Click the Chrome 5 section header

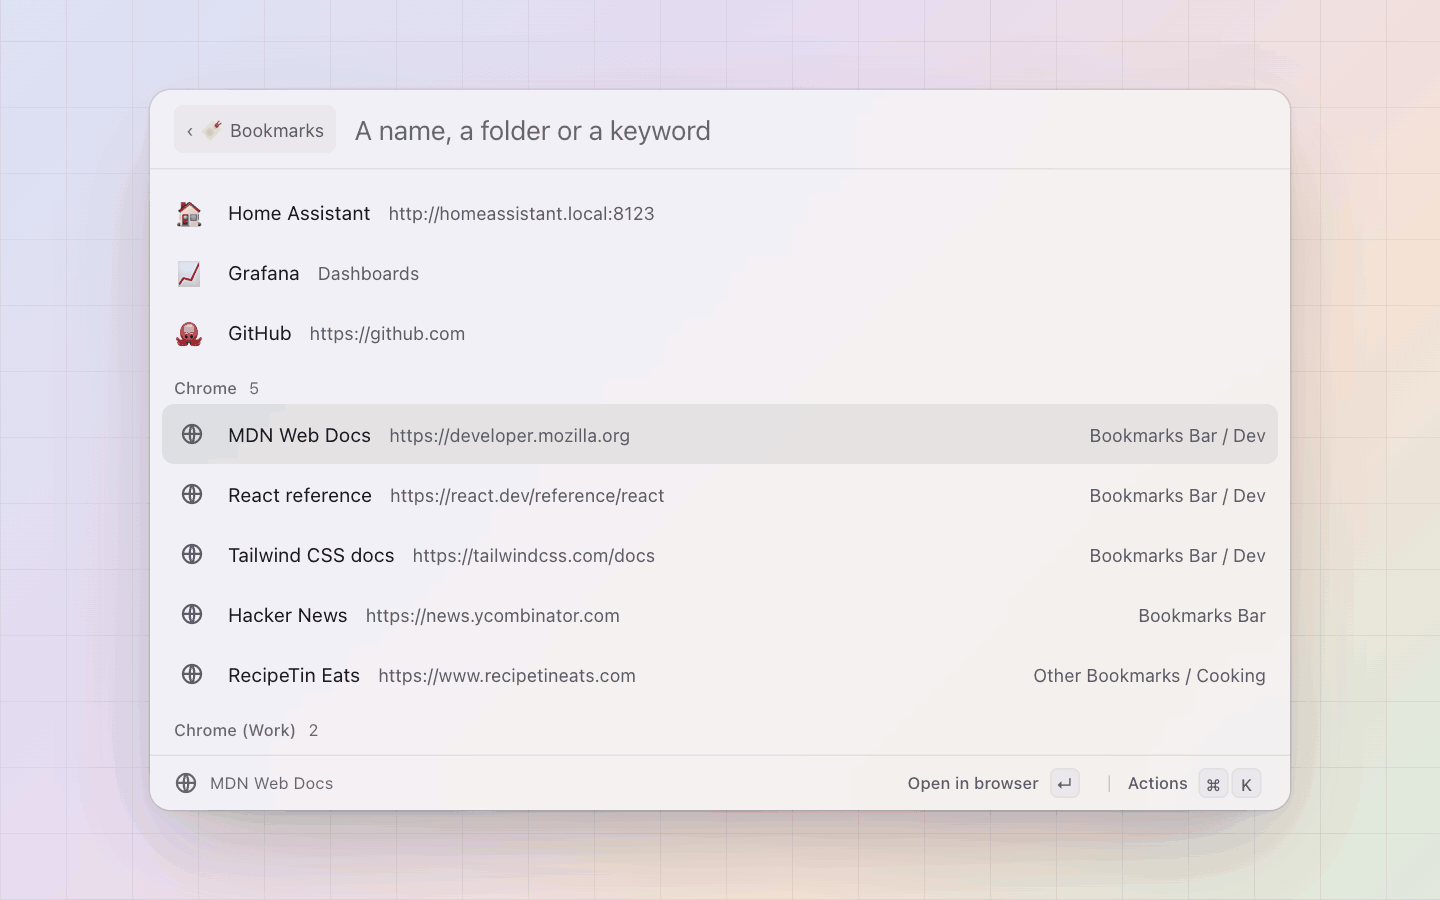click(x=216, y=388)
